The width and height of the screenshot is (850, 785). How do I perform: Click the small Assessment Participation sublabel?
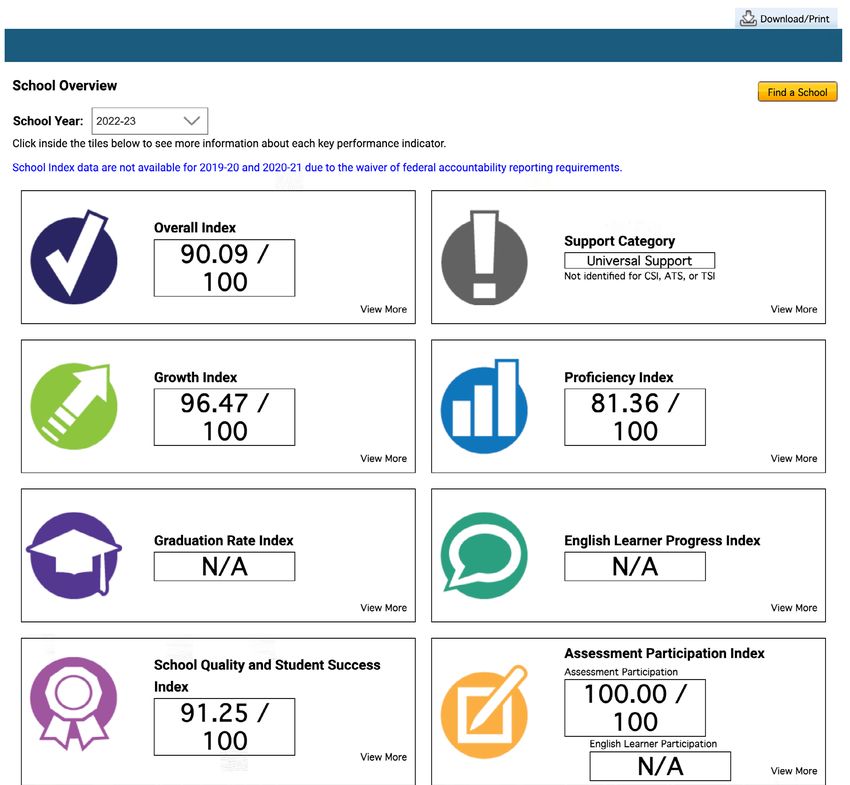(621, 672)
